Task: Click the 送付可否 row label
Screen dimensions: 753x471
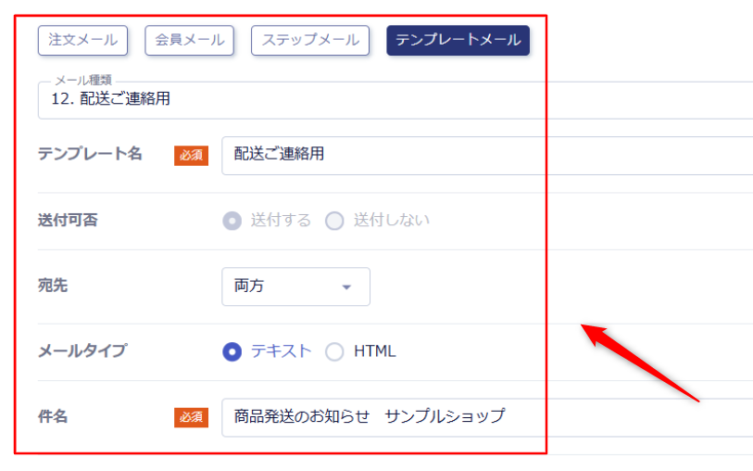Action: 69,220
